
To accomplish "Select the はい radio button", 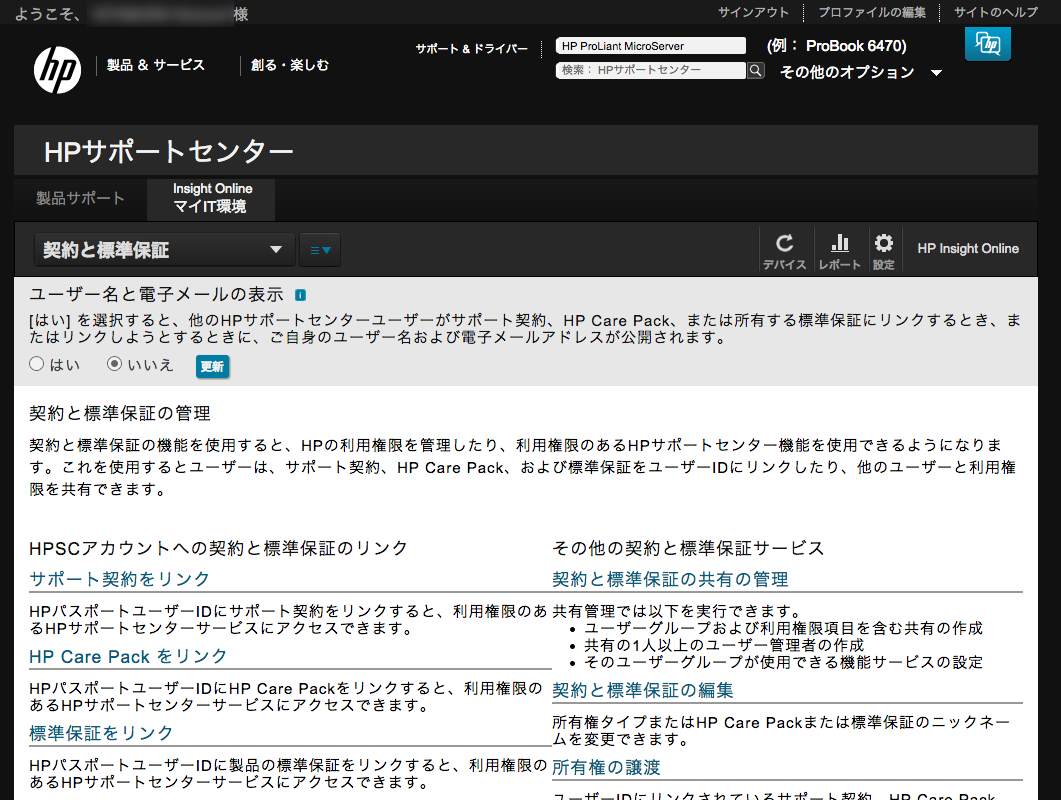I will coord(37,365).
